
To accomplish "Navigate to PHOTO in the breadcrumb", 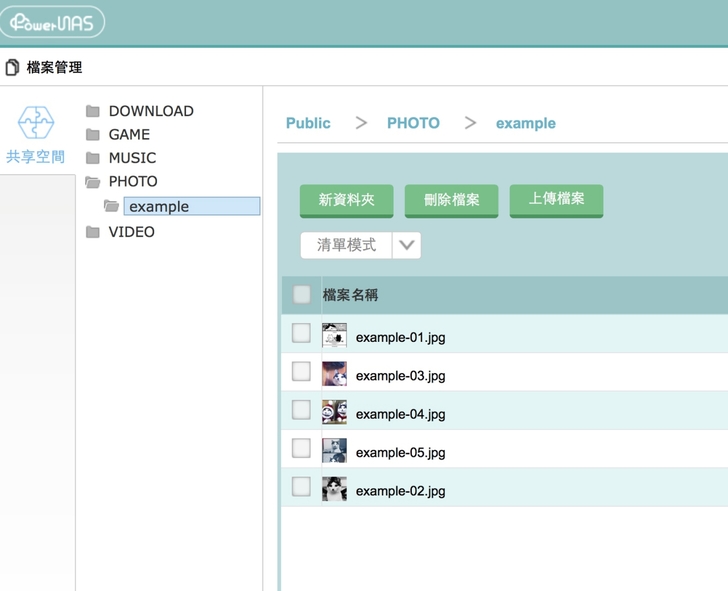I will point(413,123).
